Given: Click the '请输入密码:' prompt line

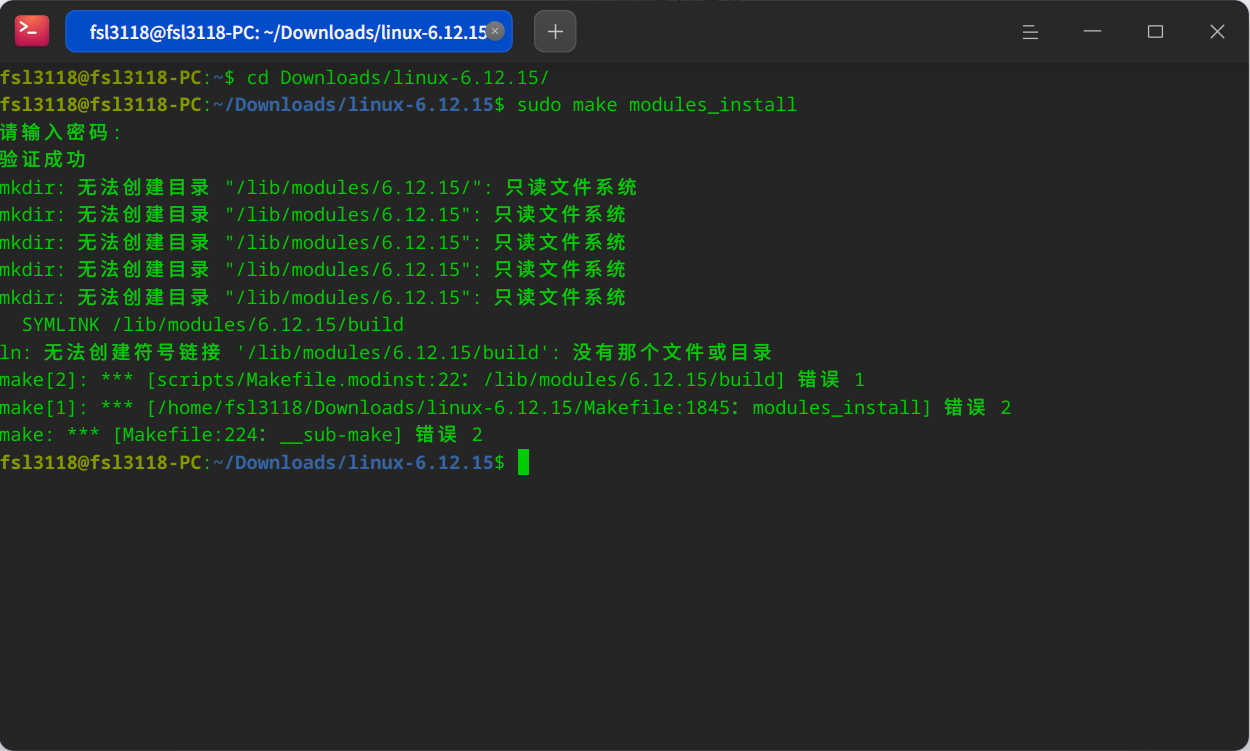Looking at the screenshot, I should pyautogui.click(x=61, y=132).
